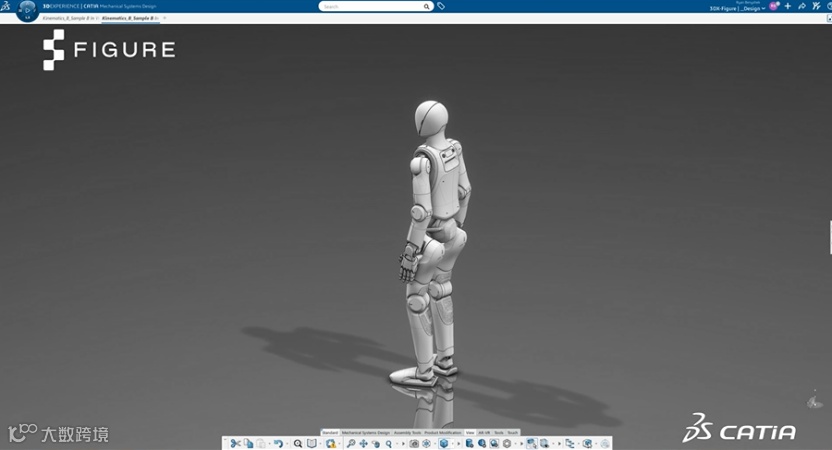Expand the cube view mode dropdown
Screen dimensions: 832x450
click(x=452, y=444)
